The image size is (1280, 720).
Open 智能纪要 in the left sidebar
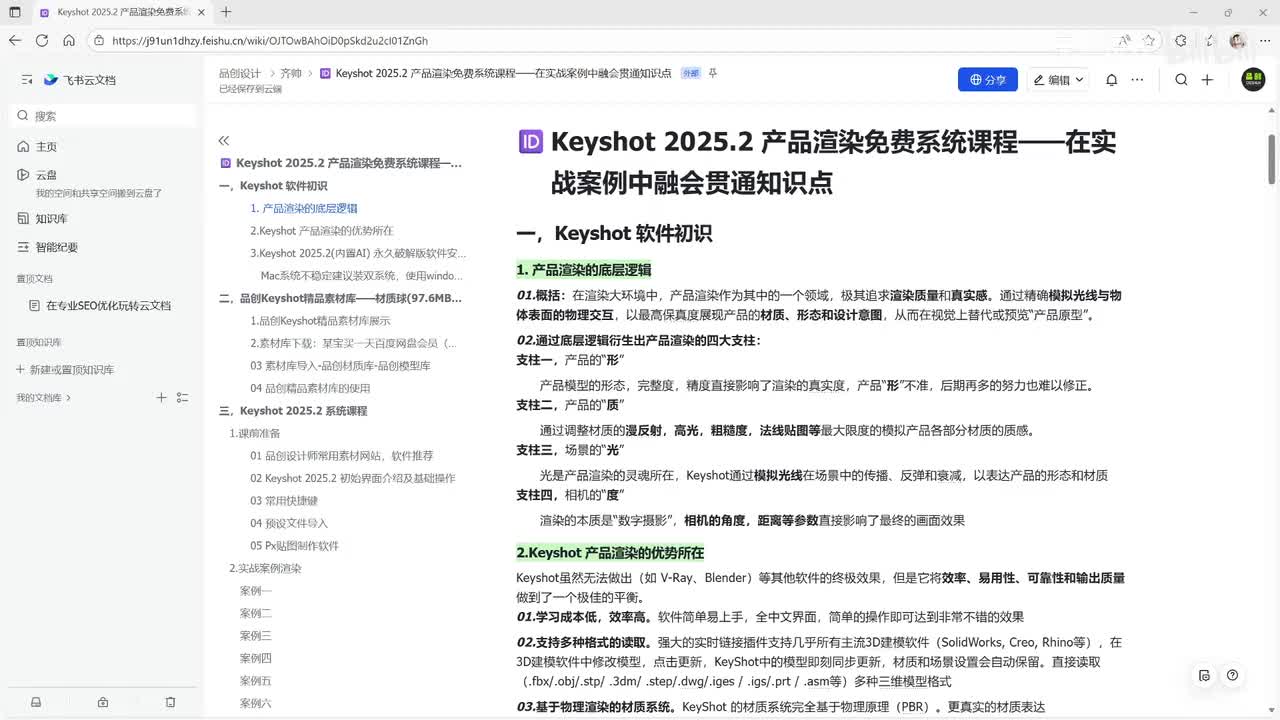[47, 247]
